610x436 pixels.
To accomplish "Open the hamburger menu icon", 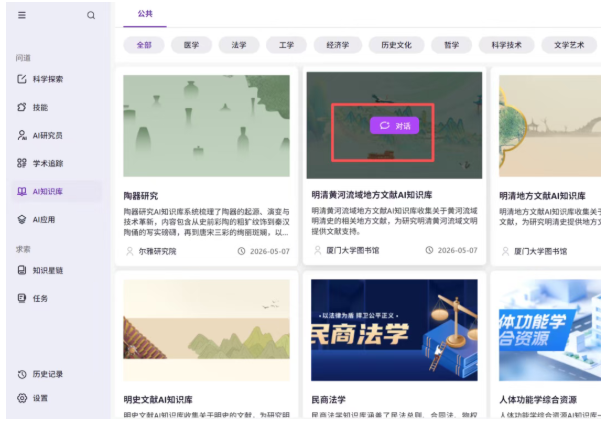I will [x=22, y=15].
